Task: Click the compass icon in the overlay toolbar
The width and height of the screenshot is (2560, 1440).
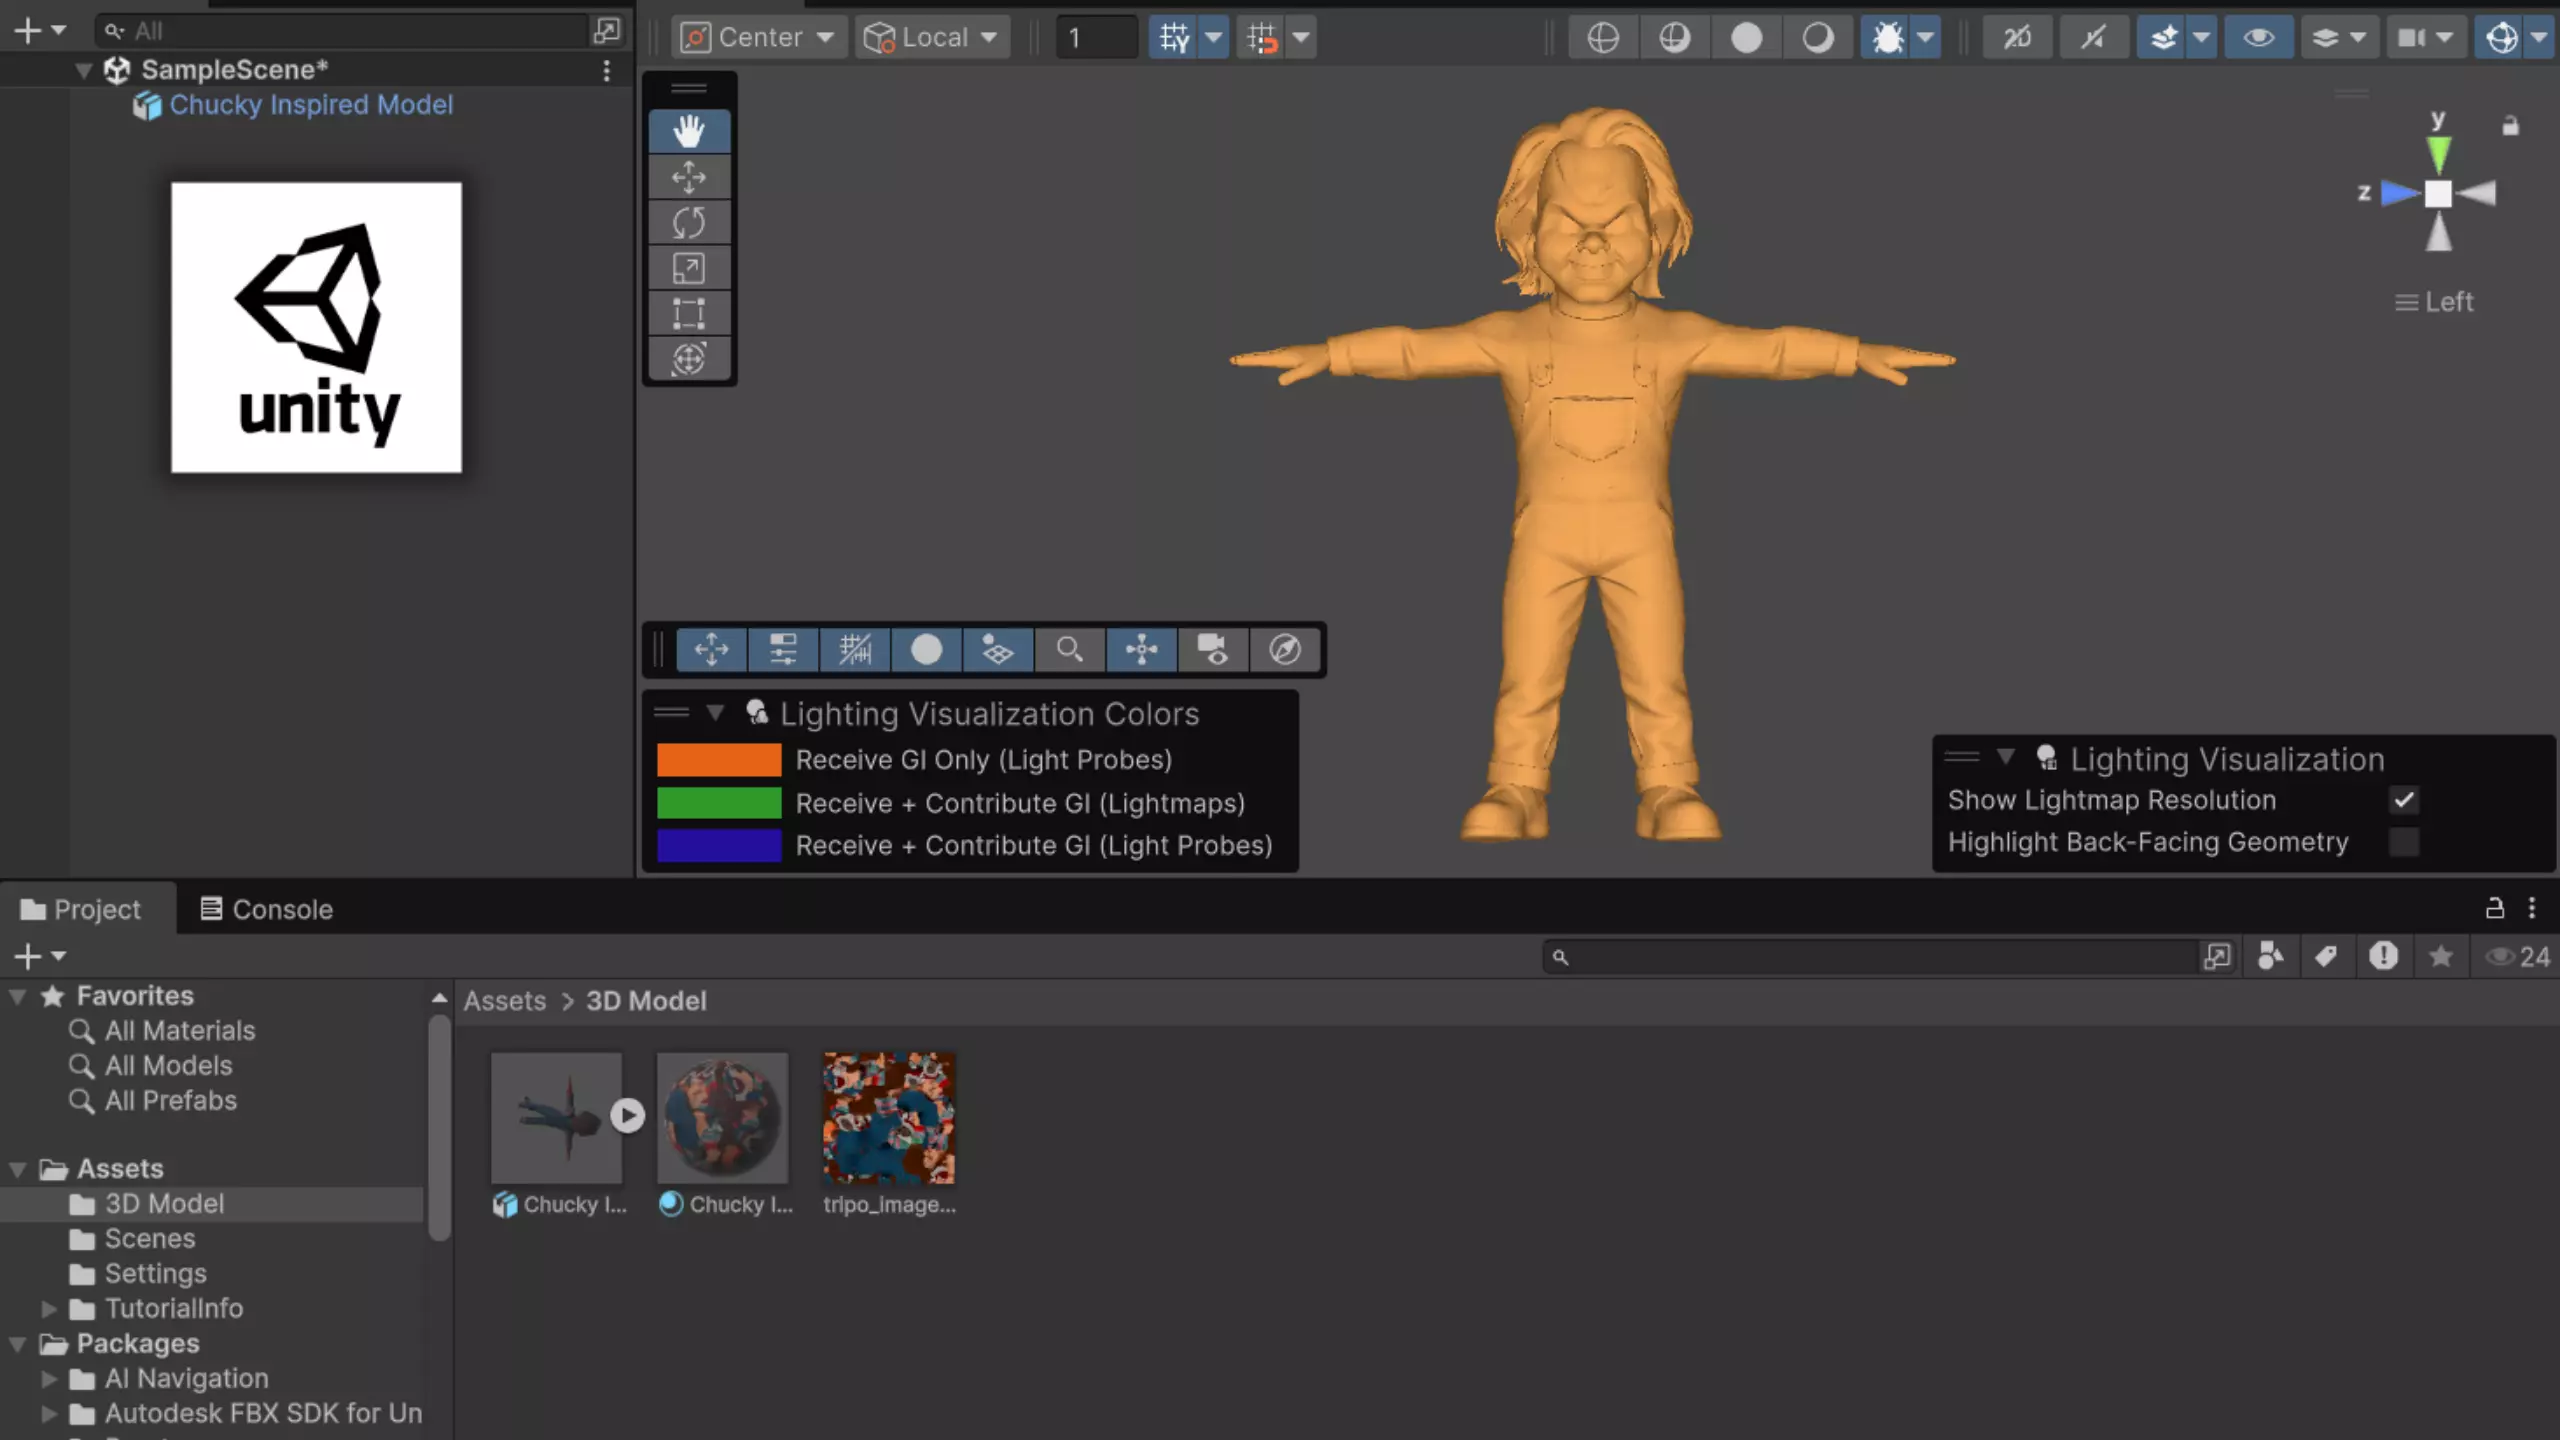Action: 1285,649
